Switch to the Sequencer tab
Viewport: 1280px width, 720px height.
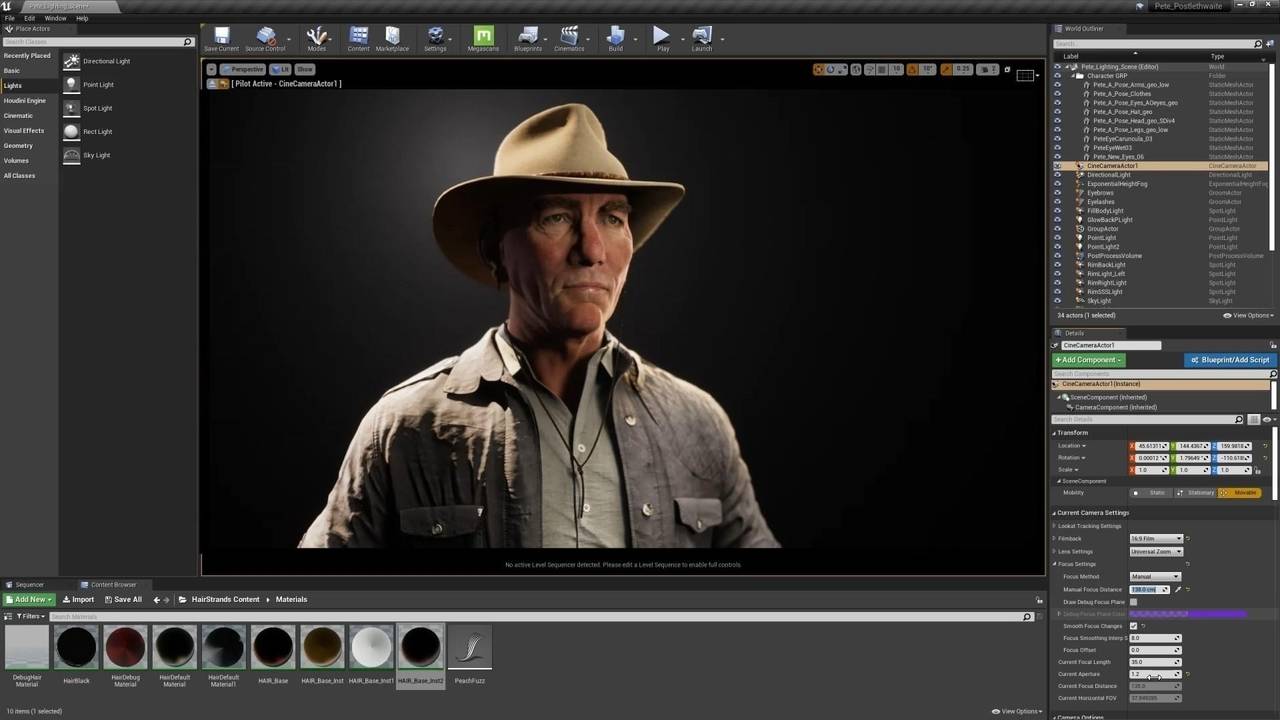29,585
